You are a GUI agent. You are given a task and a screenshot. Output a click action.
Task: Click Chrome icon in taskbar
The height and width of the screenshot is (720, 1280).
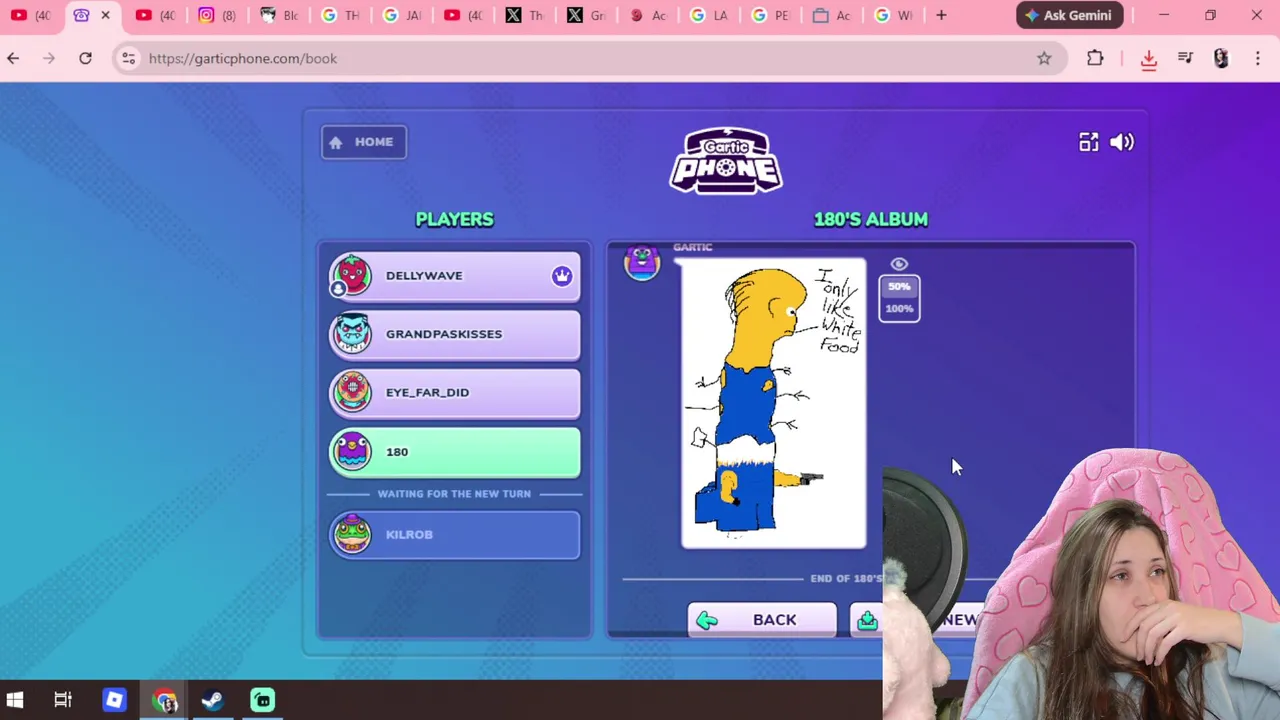point(164,700)
